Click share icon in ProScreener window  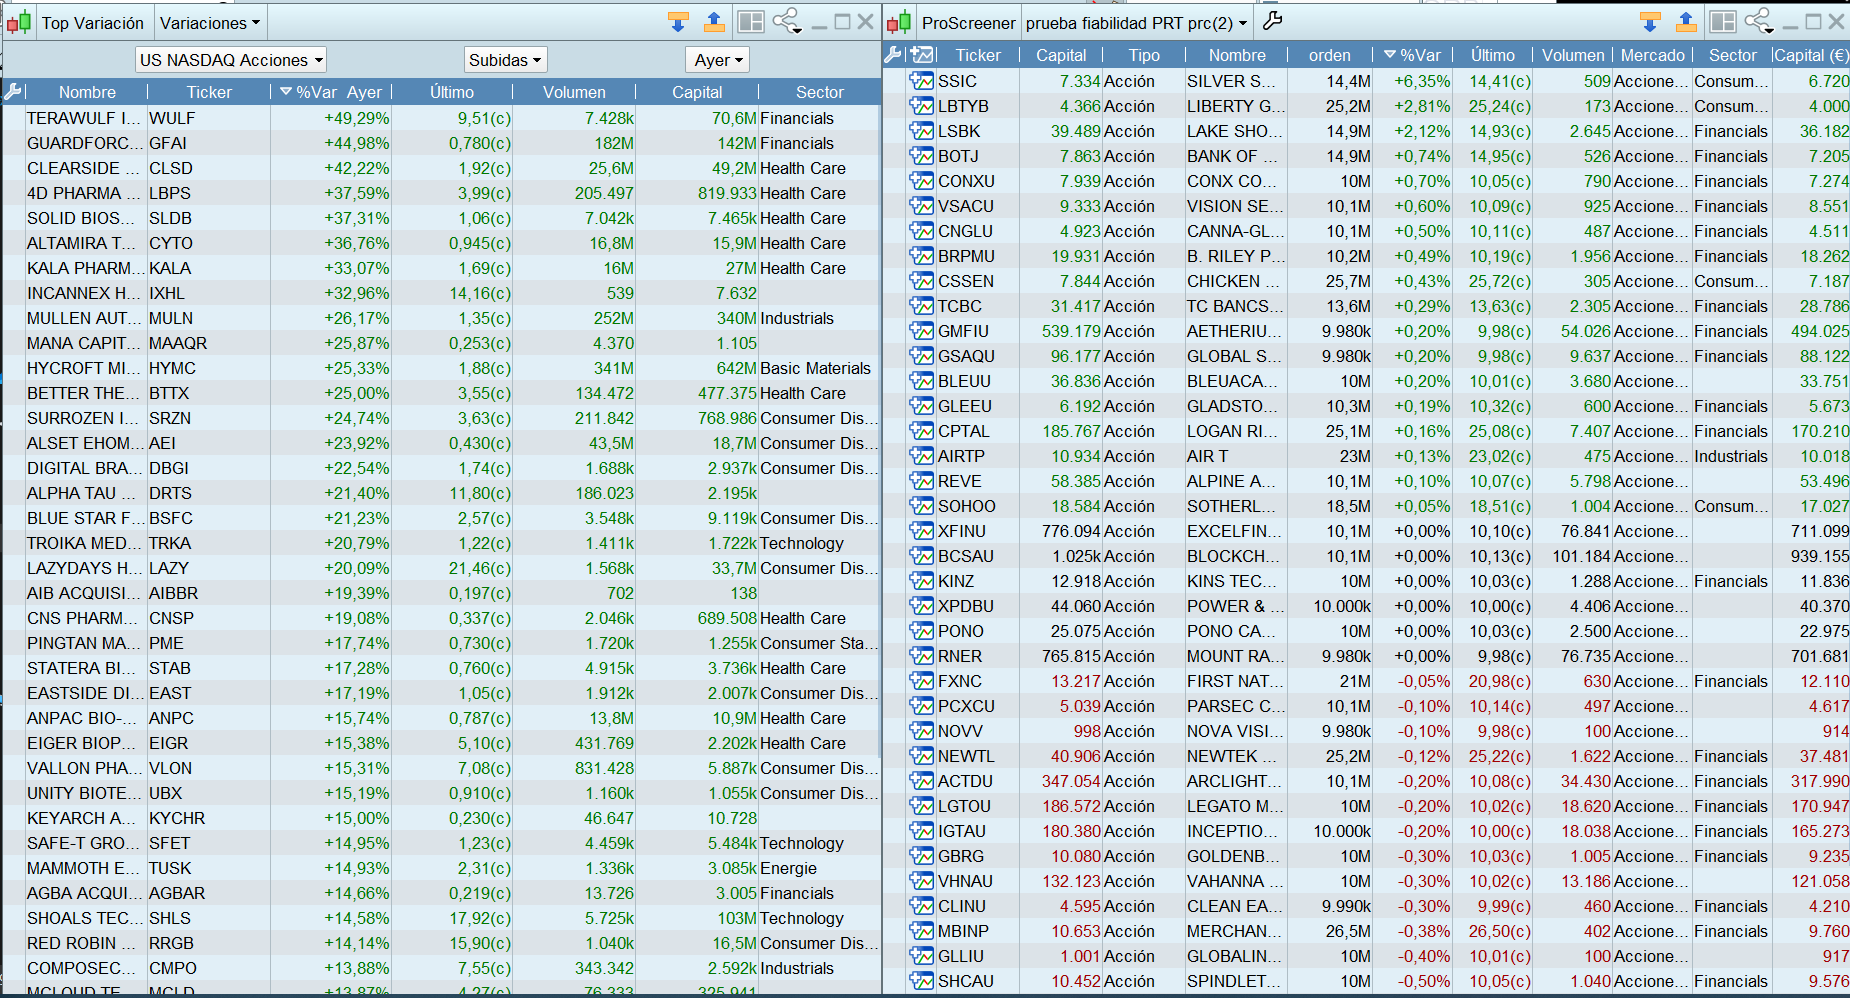click(1759, 21)
